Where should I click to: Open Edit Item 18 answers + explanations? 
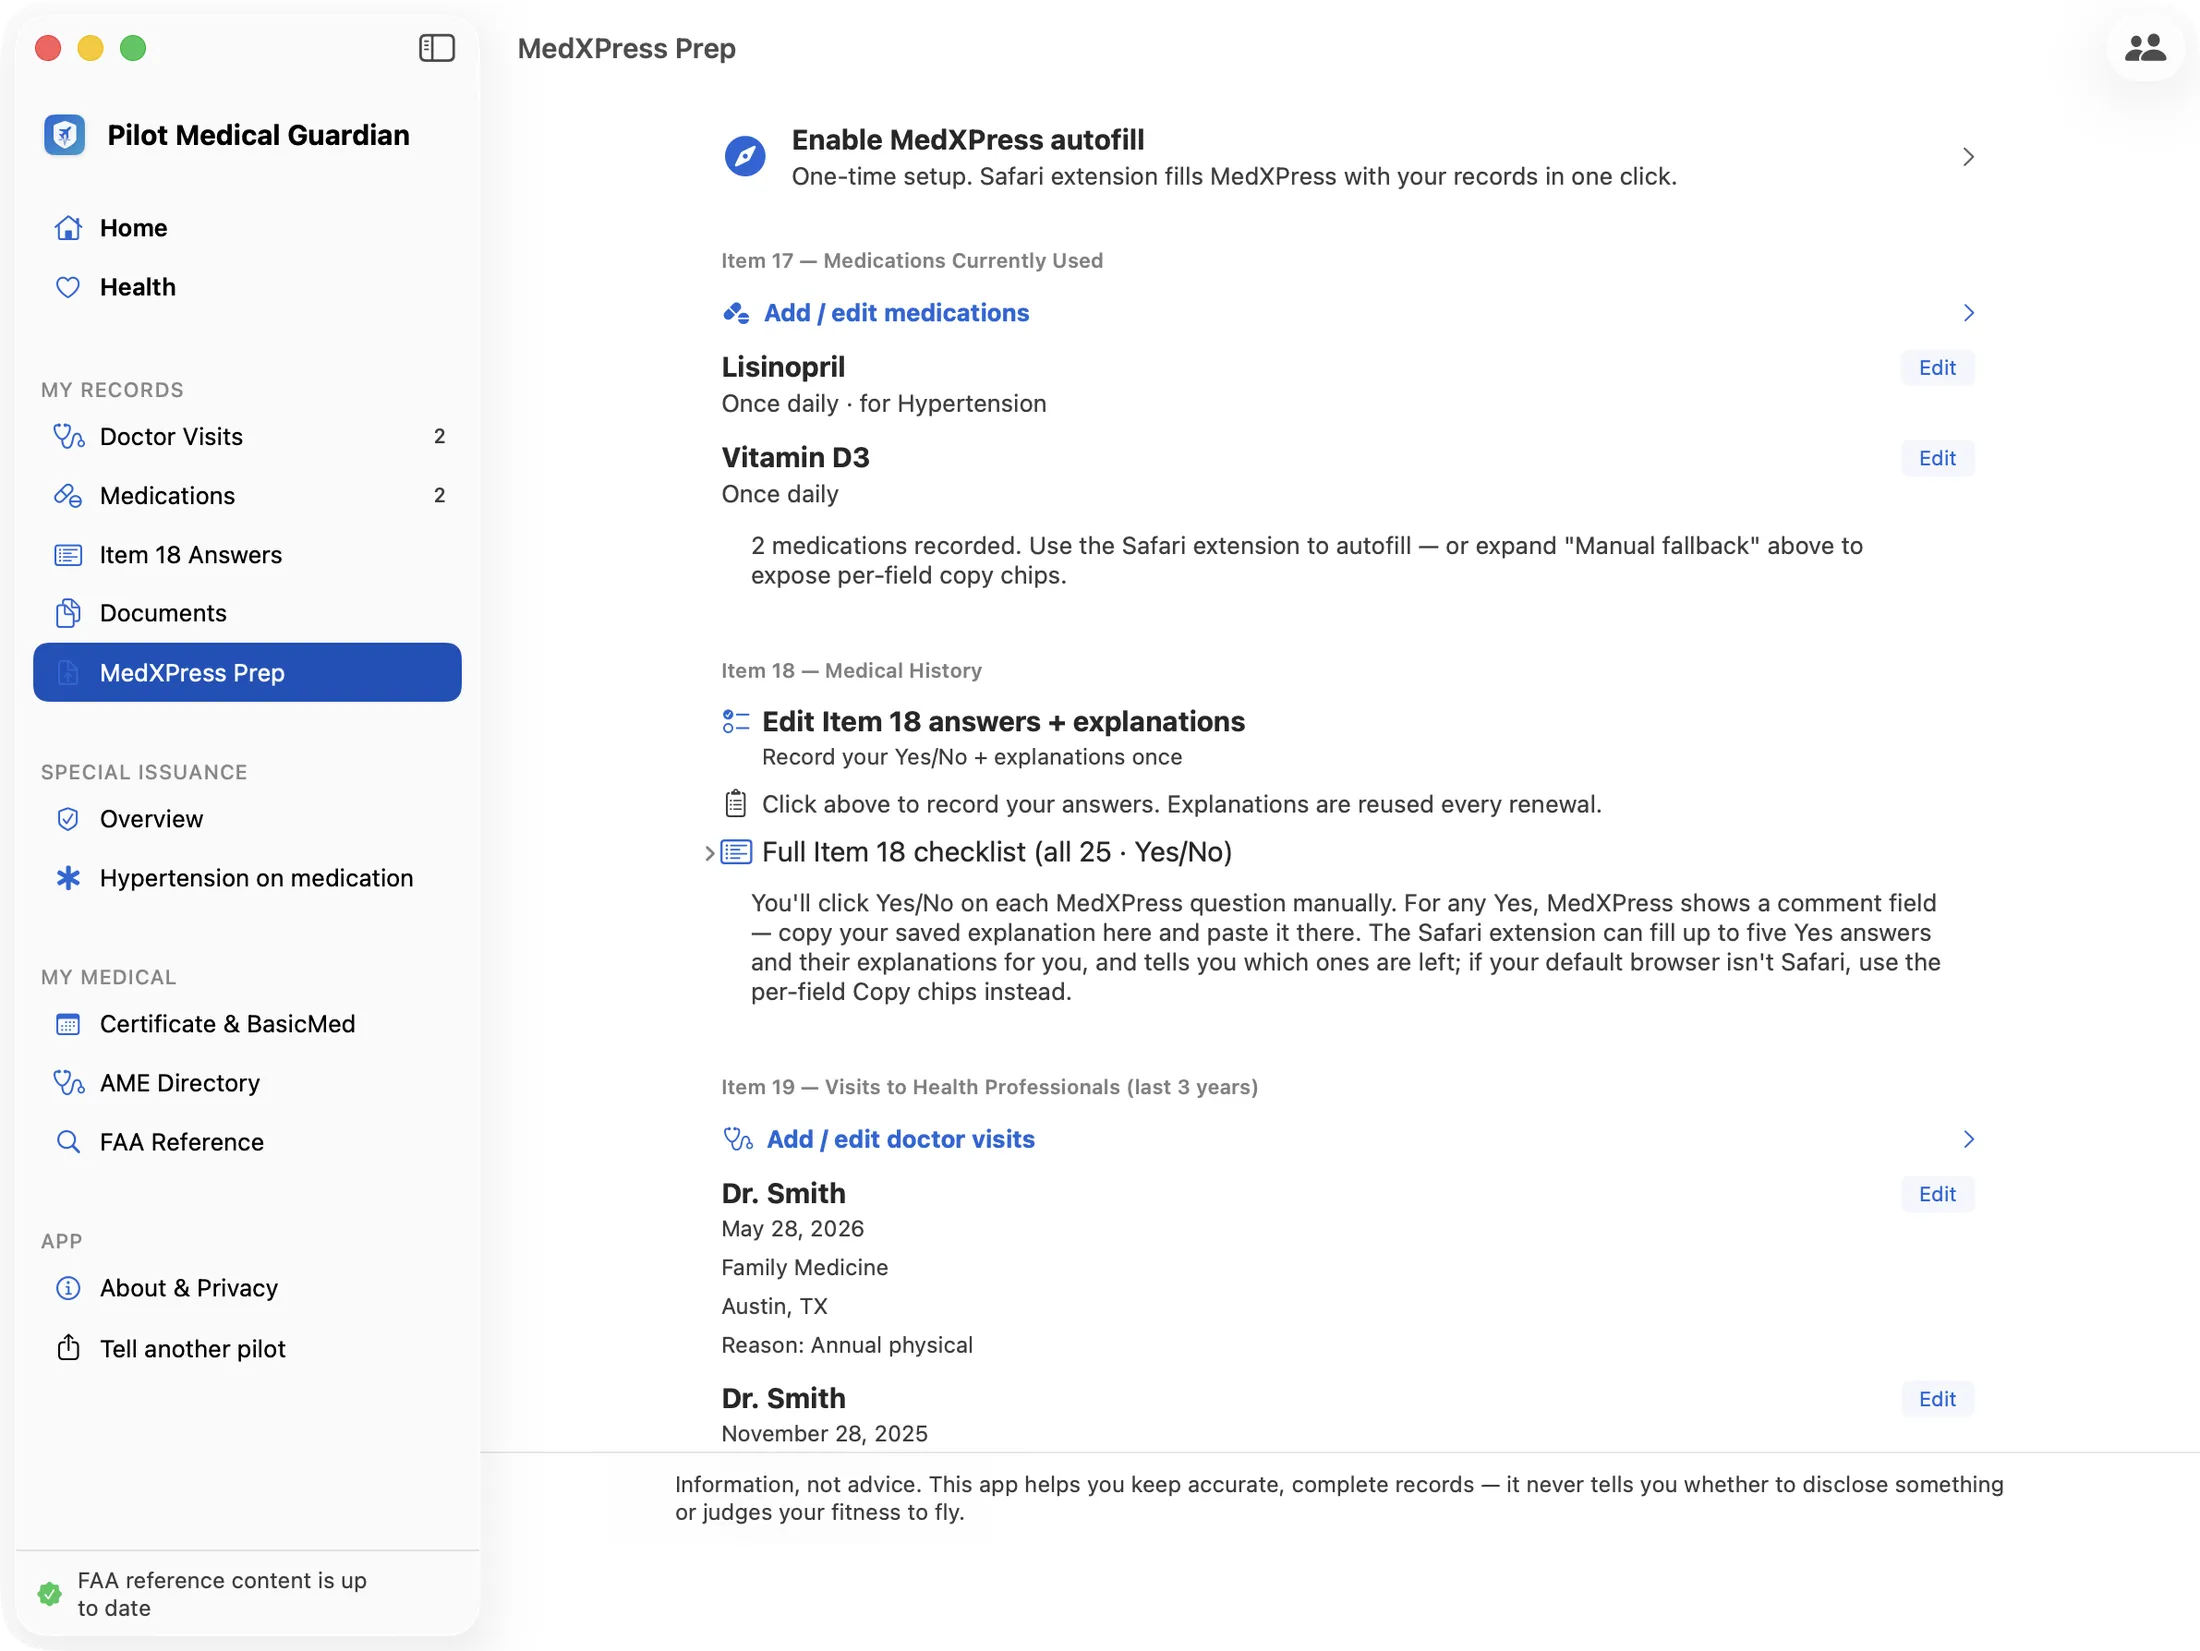pyautogui.click(x=1003, y=722)
